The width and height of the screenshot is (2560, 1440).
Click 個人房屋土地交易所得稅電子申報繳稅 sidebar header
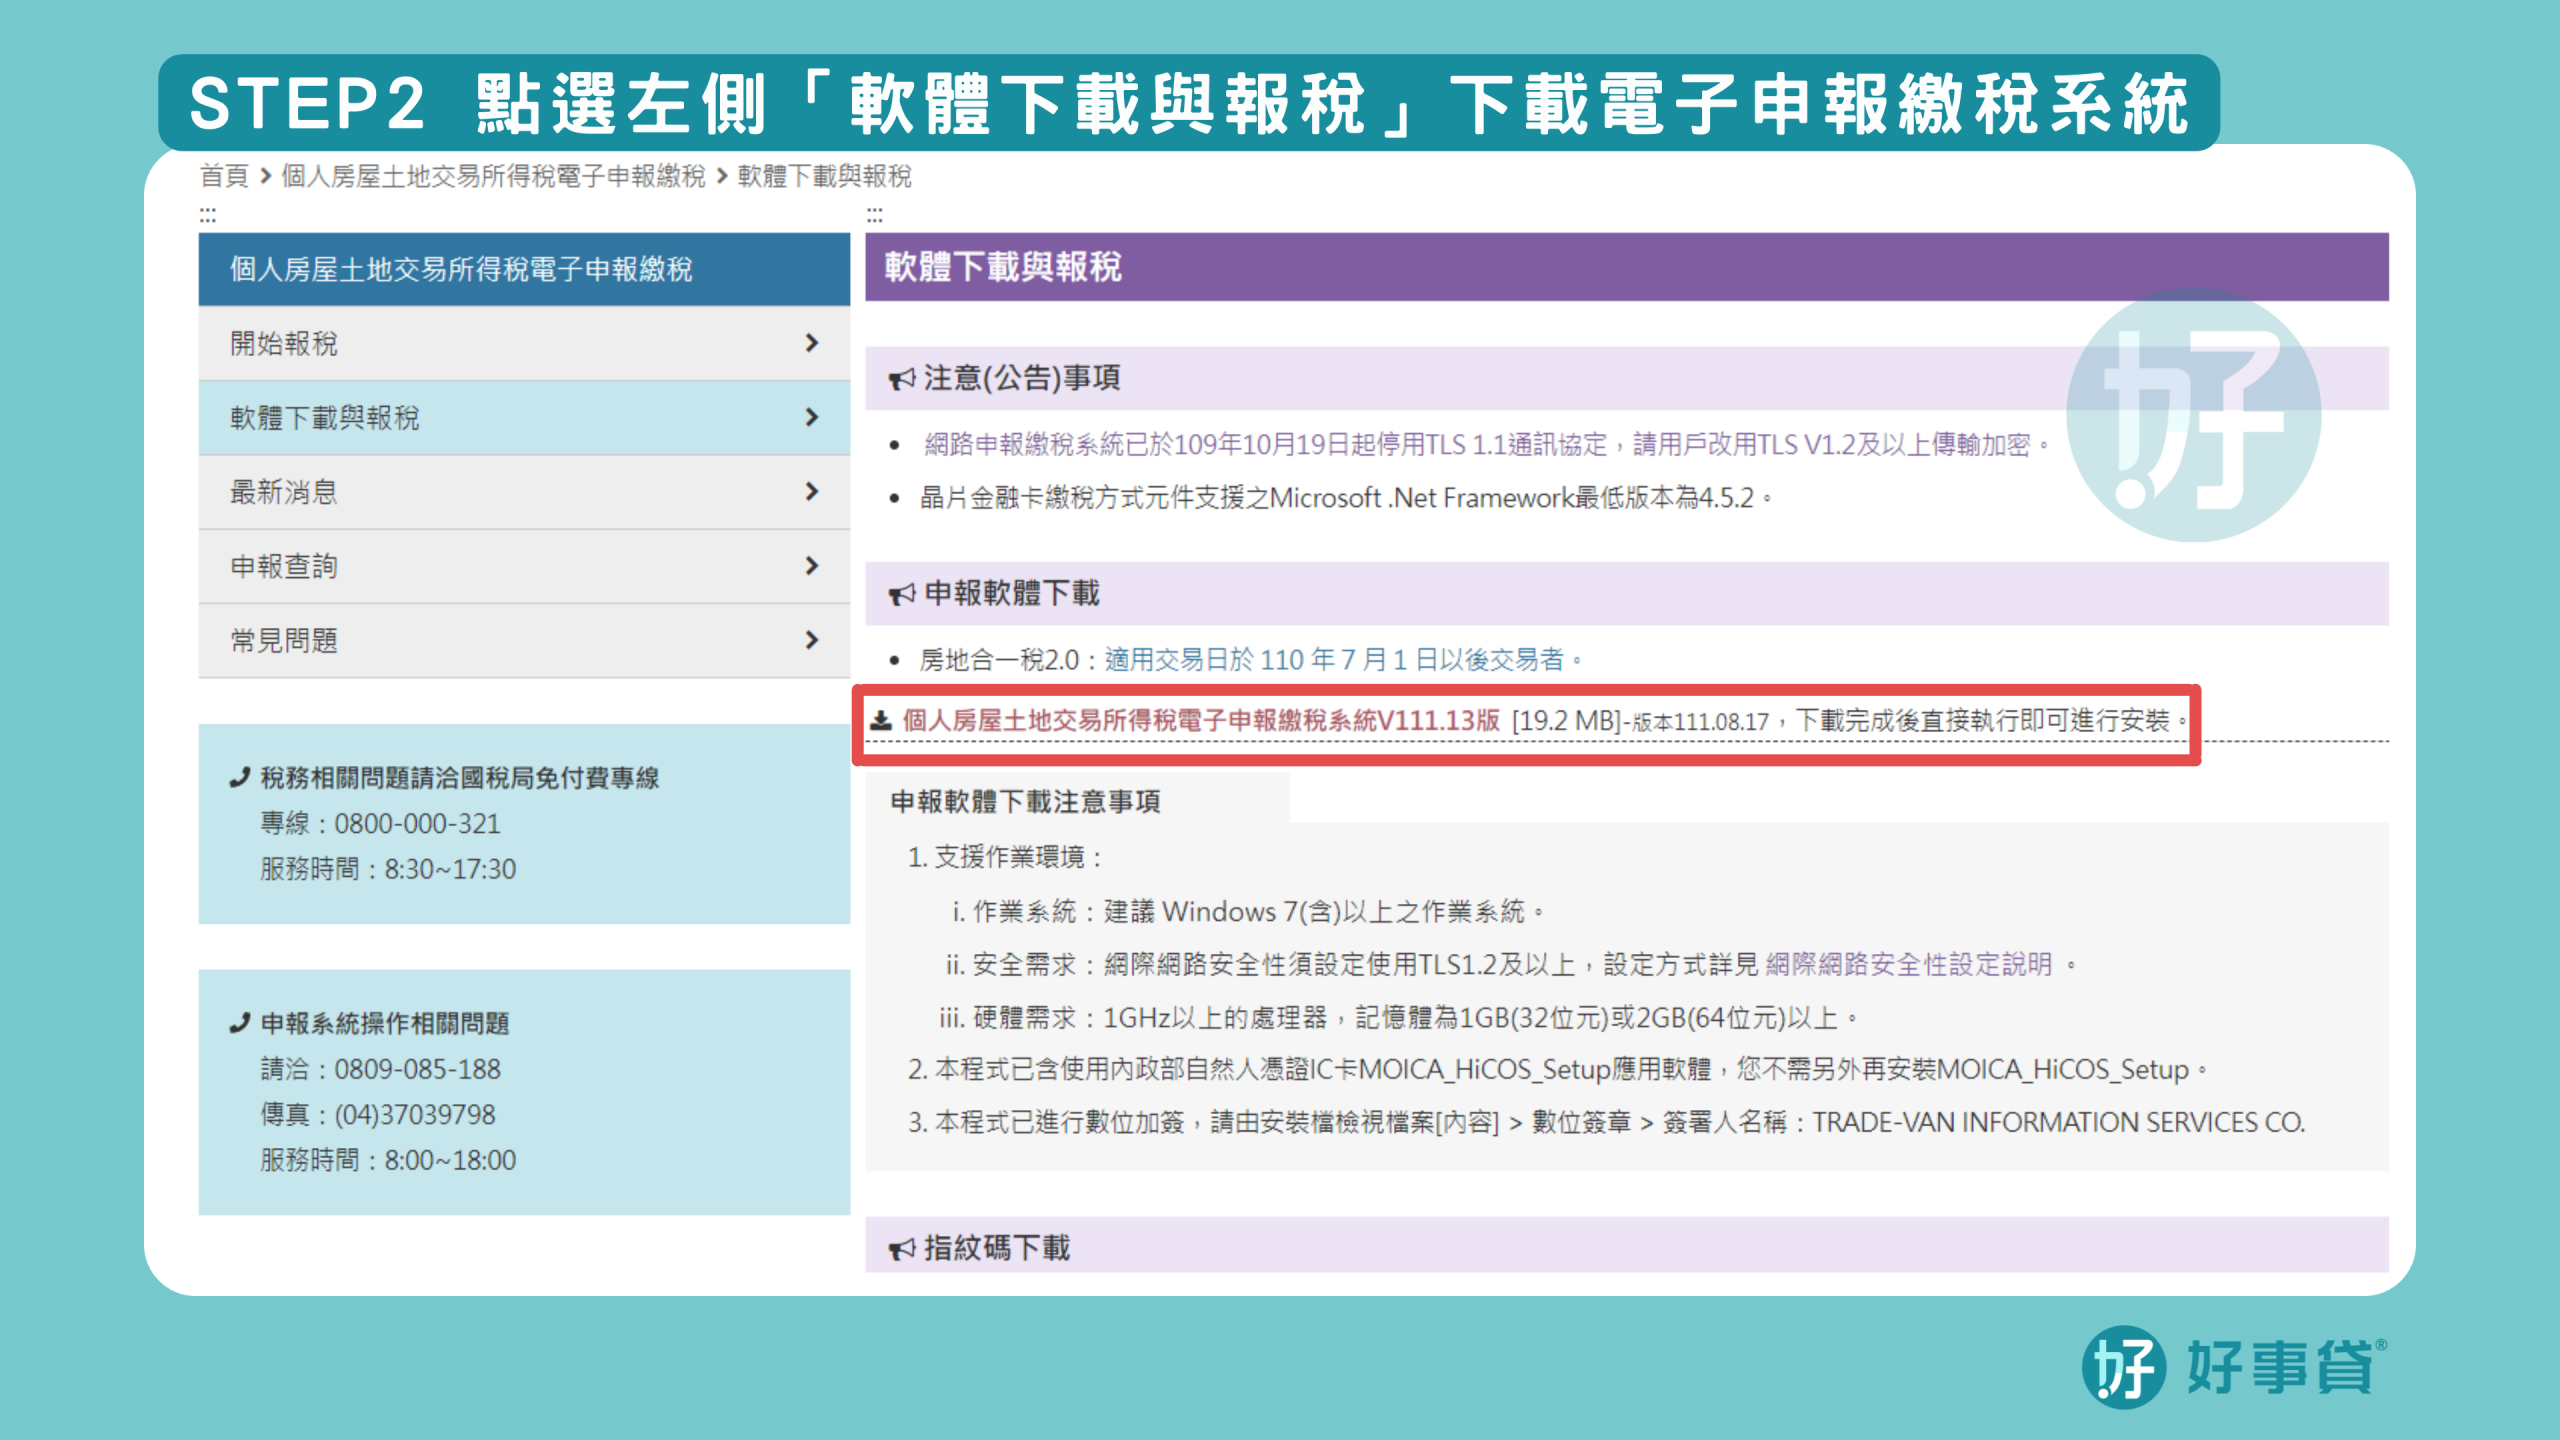(x=524, y=269)
